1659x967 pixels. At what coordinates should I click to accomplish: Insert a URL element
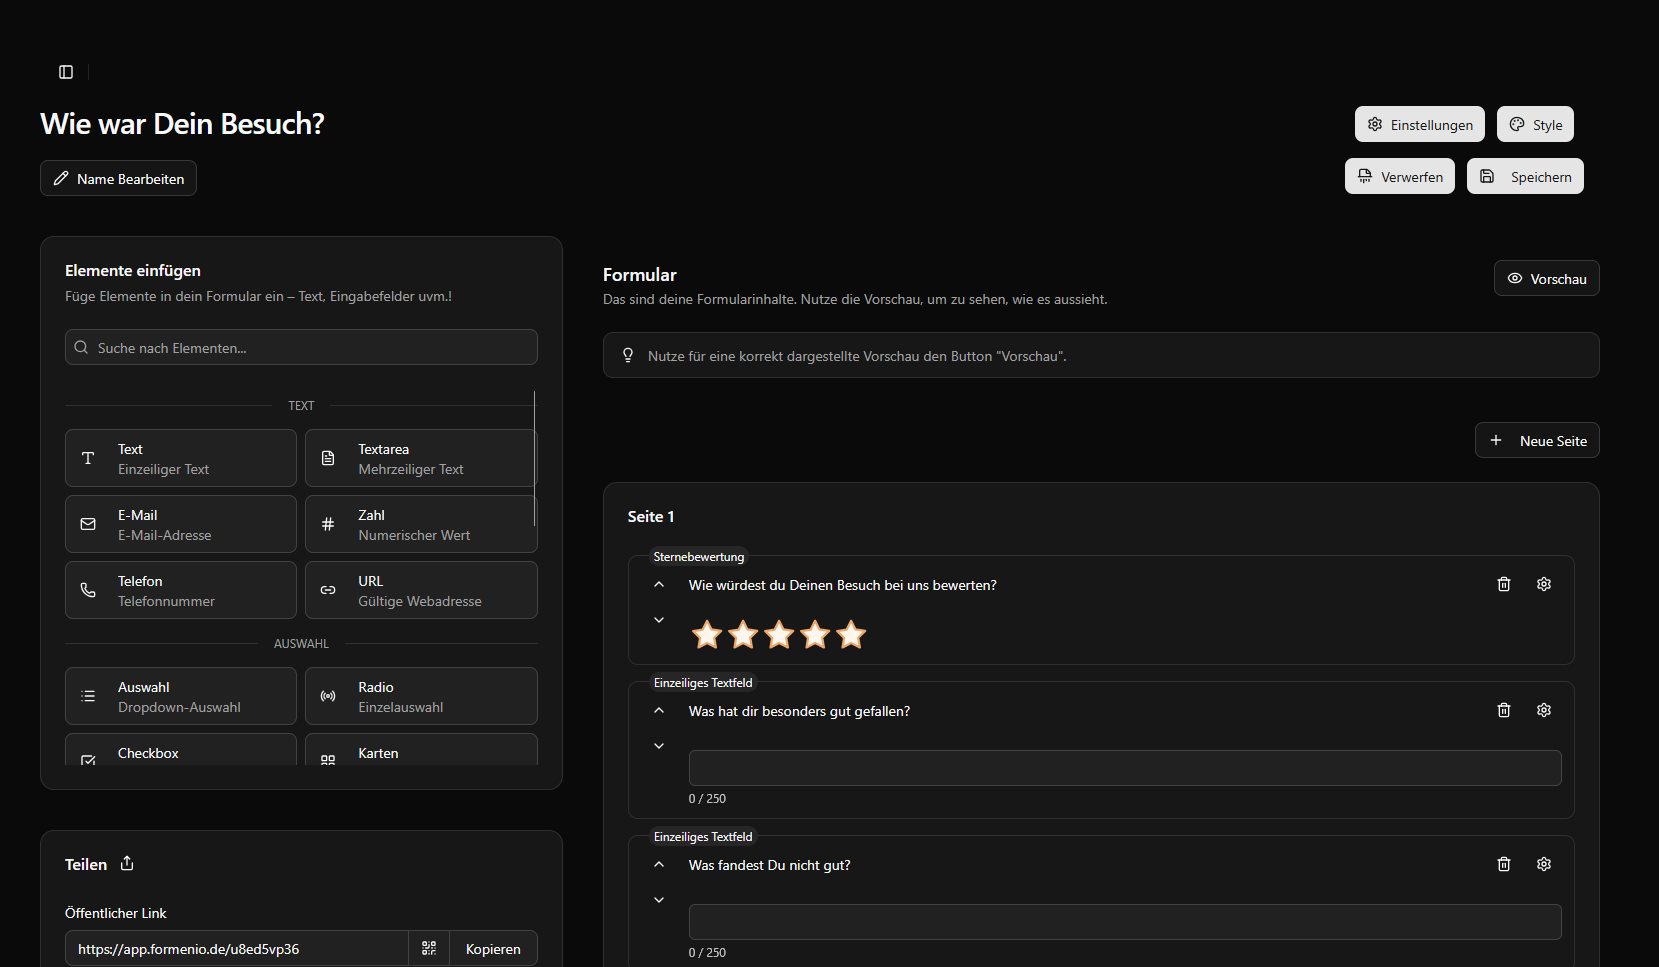coord(421,590)
